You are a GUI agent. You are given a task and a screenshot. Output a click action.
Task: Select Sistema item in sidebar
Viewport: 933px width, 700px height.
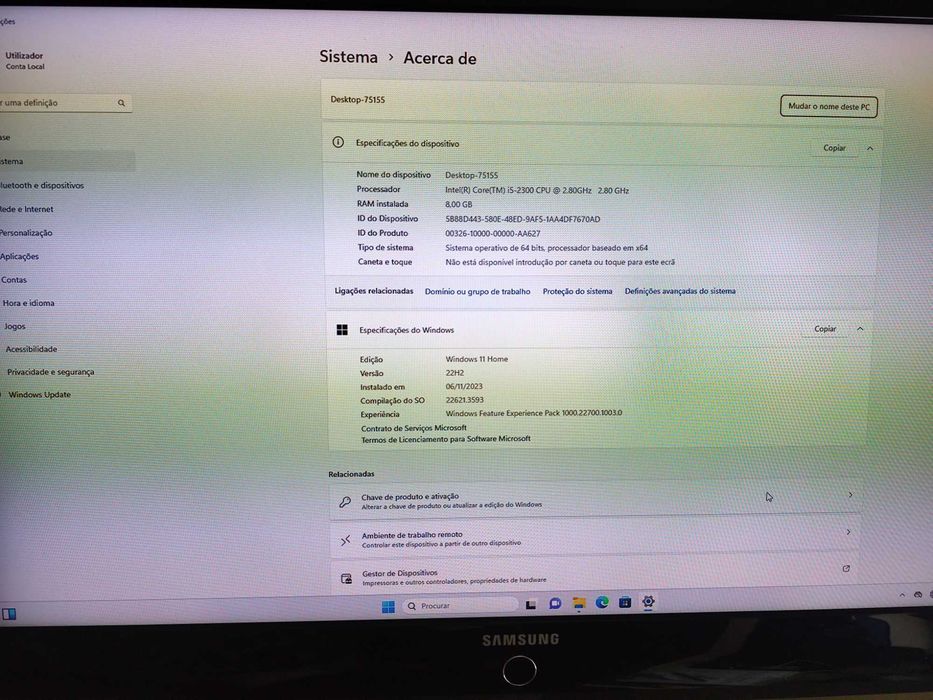coord(67,161)
